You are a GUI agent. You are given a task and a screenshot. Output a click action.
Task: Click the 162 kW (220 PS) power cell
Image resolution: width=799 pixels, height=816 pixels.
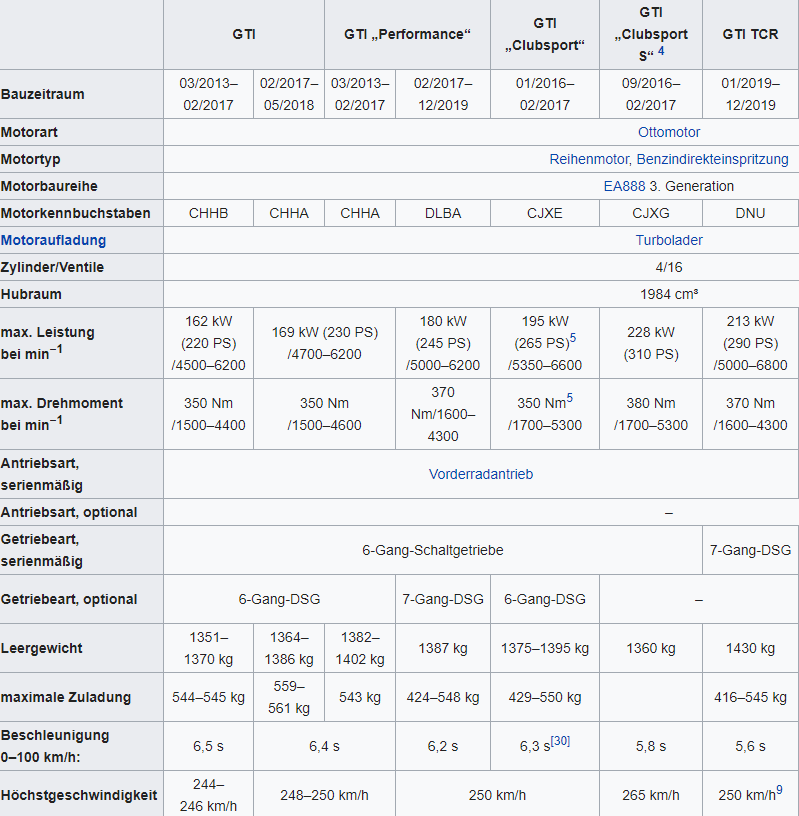208,343
